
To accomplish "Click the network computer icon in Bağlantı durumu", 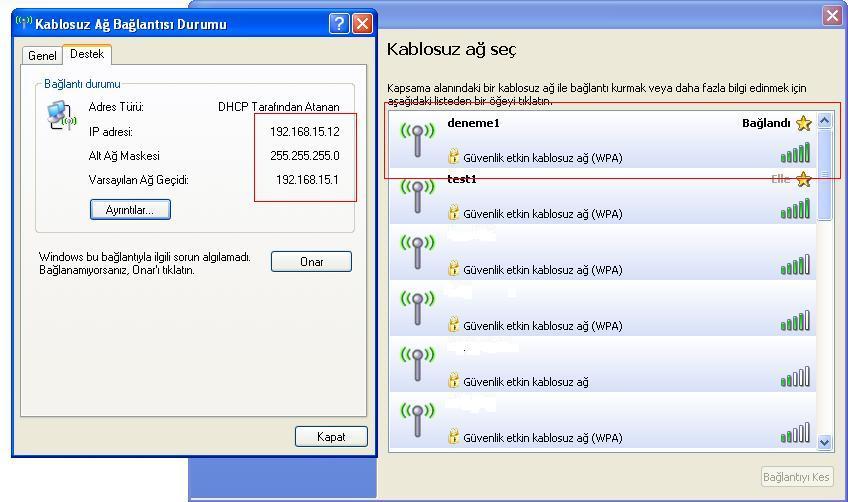I will [x=61, y=116].
